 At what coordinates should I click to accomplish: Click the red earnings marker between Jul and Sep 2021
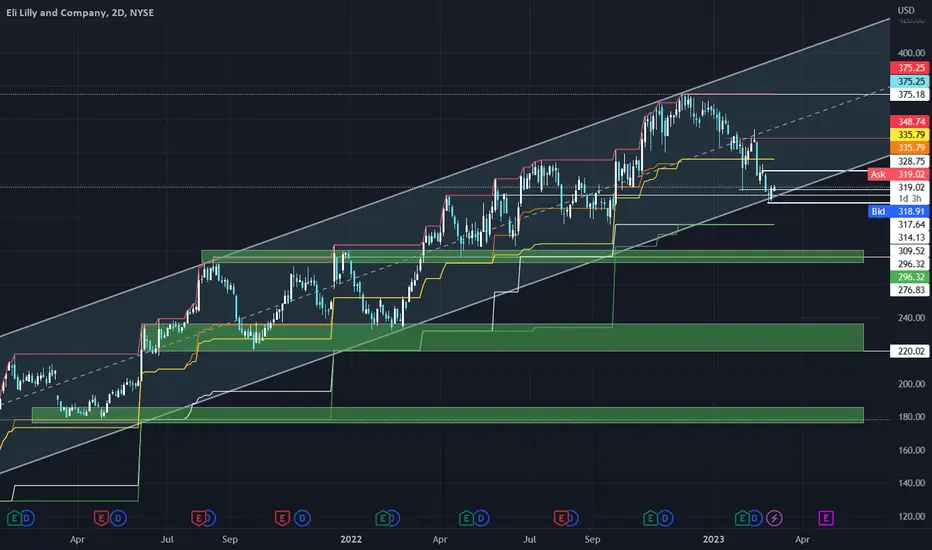point(199,518)
